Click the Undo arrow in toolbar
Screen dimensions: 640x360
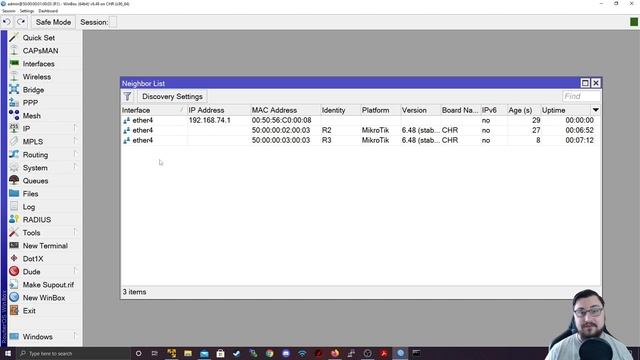pos(7,22)
